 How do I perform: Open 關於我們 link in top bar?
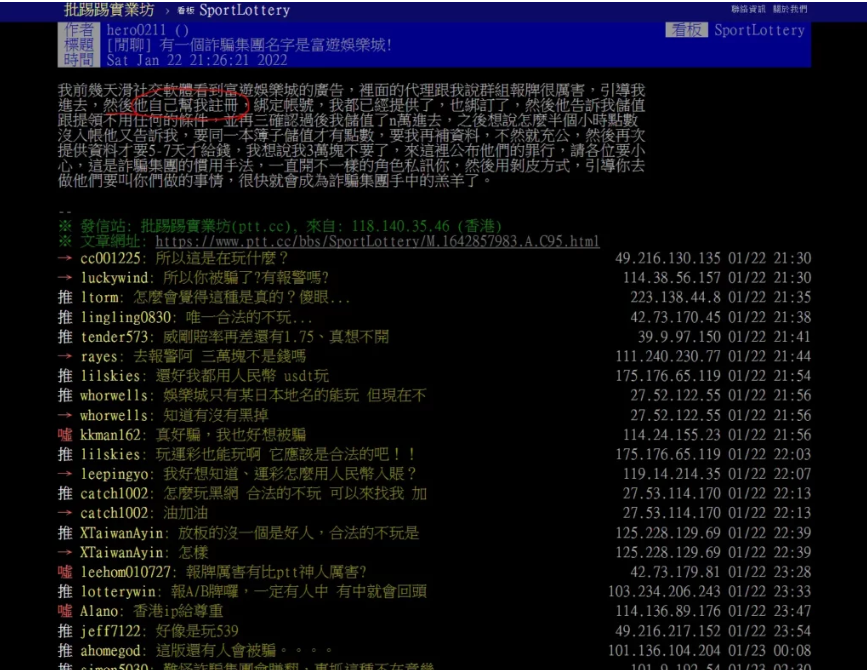click(789, 9)
